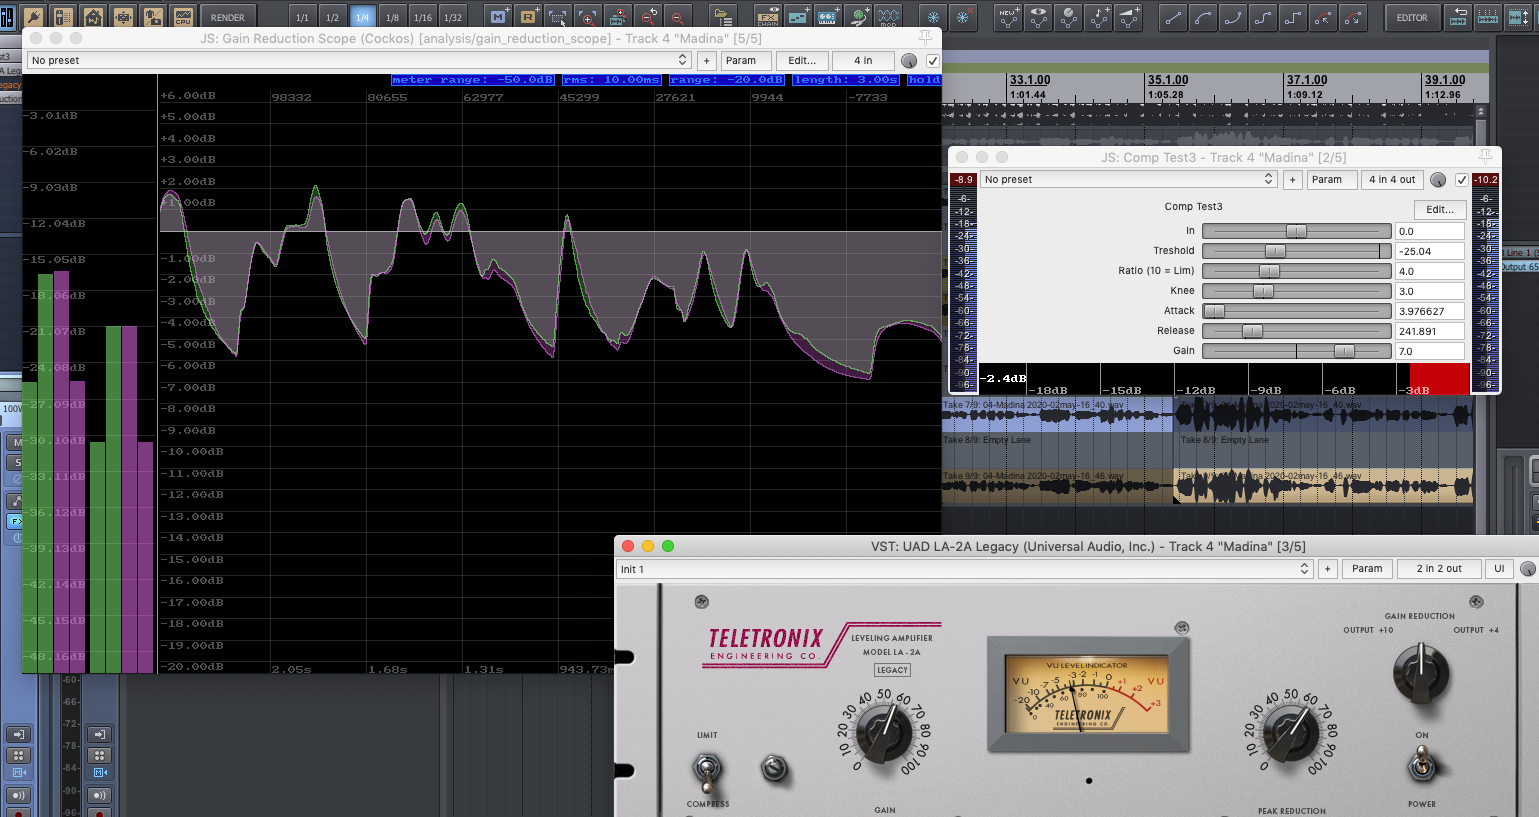The image size is (1539, 817).
Task: Click the Release slider in Comp Test3
Action: click(x=1296, y=331)
